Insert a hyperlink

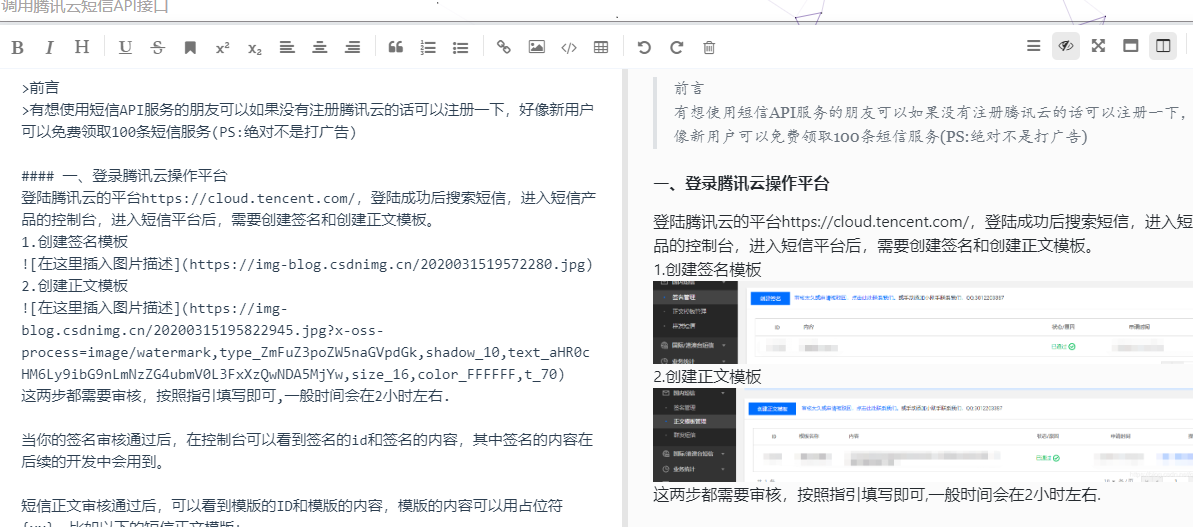pos(504,47)
